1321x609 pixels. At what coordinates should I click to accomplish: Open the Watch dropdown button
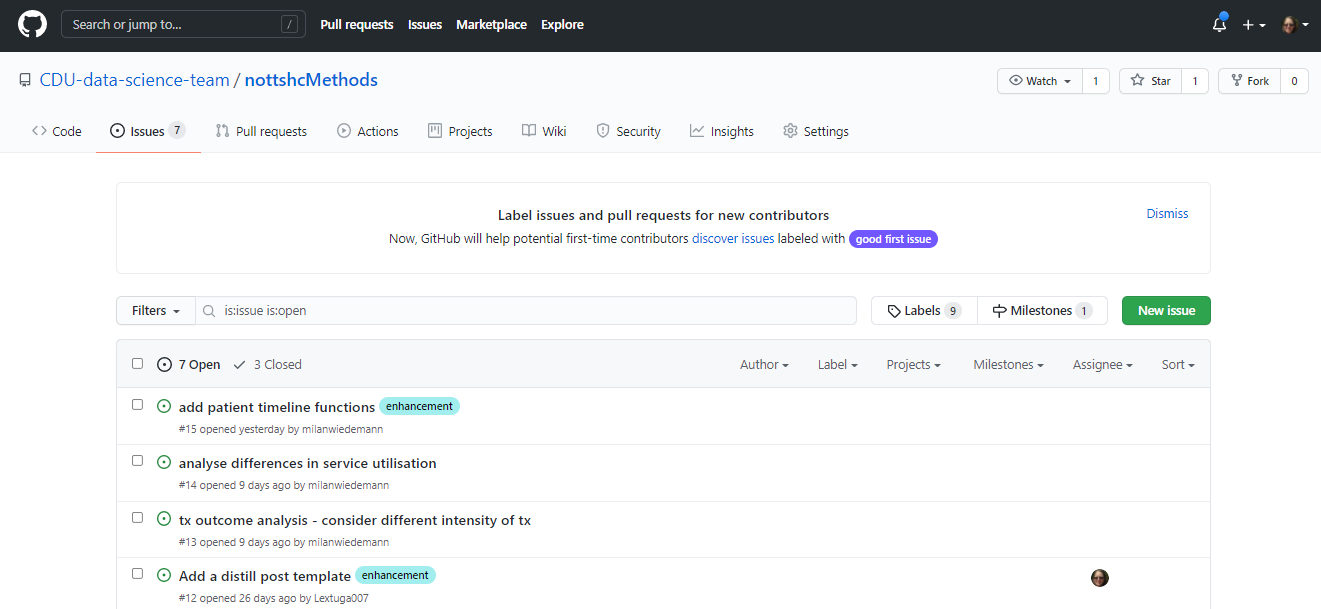(1040, 81)
